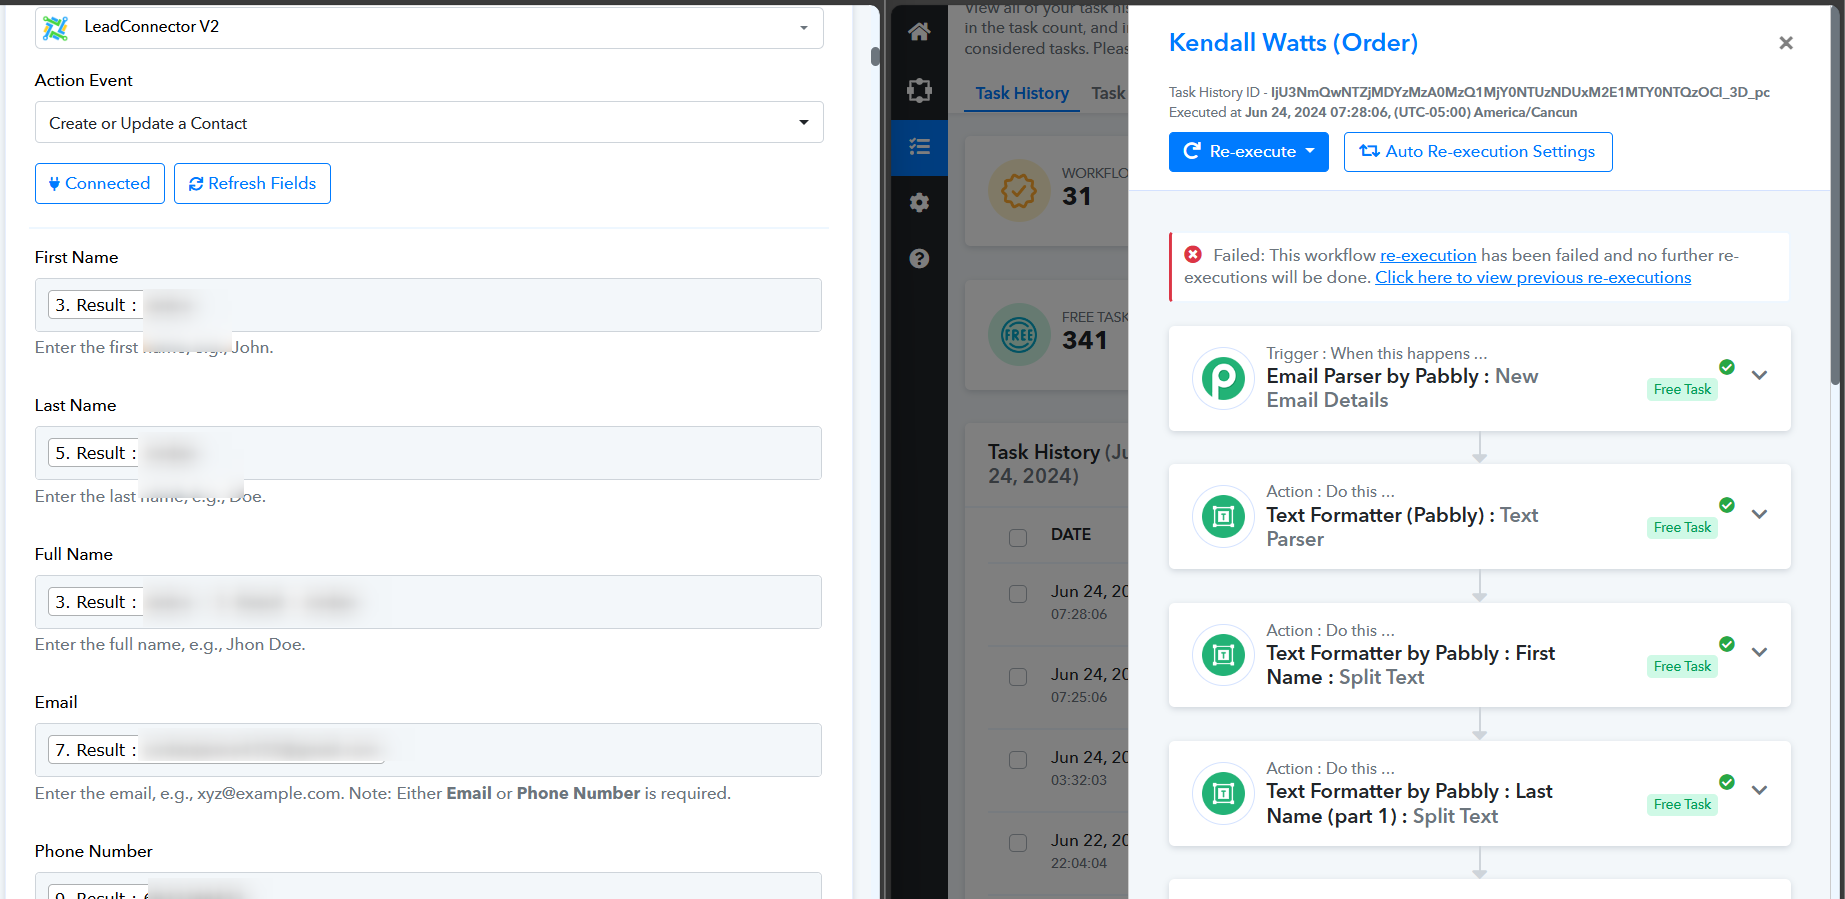Check the Jun 24 07:28:06 task row
The image size is (1845, 899).
pyautogui.click(x=1018, y=594)
